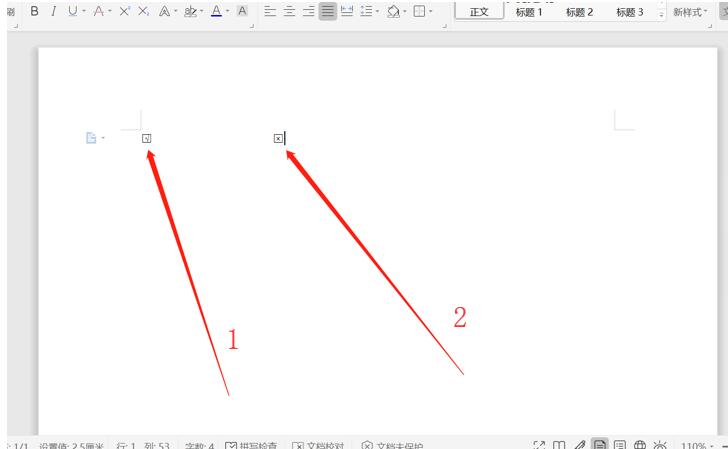Open the paragraph layout icon beside the page
This screenshot has width=728, height=449.
coord(92,138)
